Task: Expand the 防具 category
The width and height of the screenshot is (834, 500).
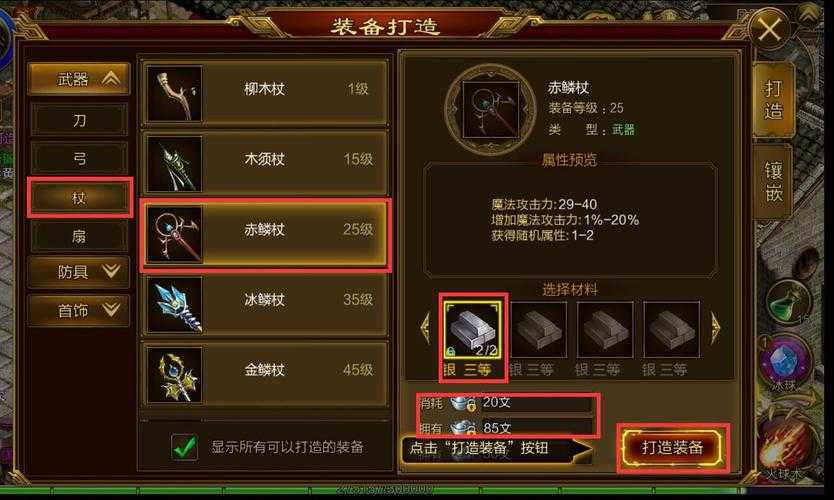Action: point(79,272)
